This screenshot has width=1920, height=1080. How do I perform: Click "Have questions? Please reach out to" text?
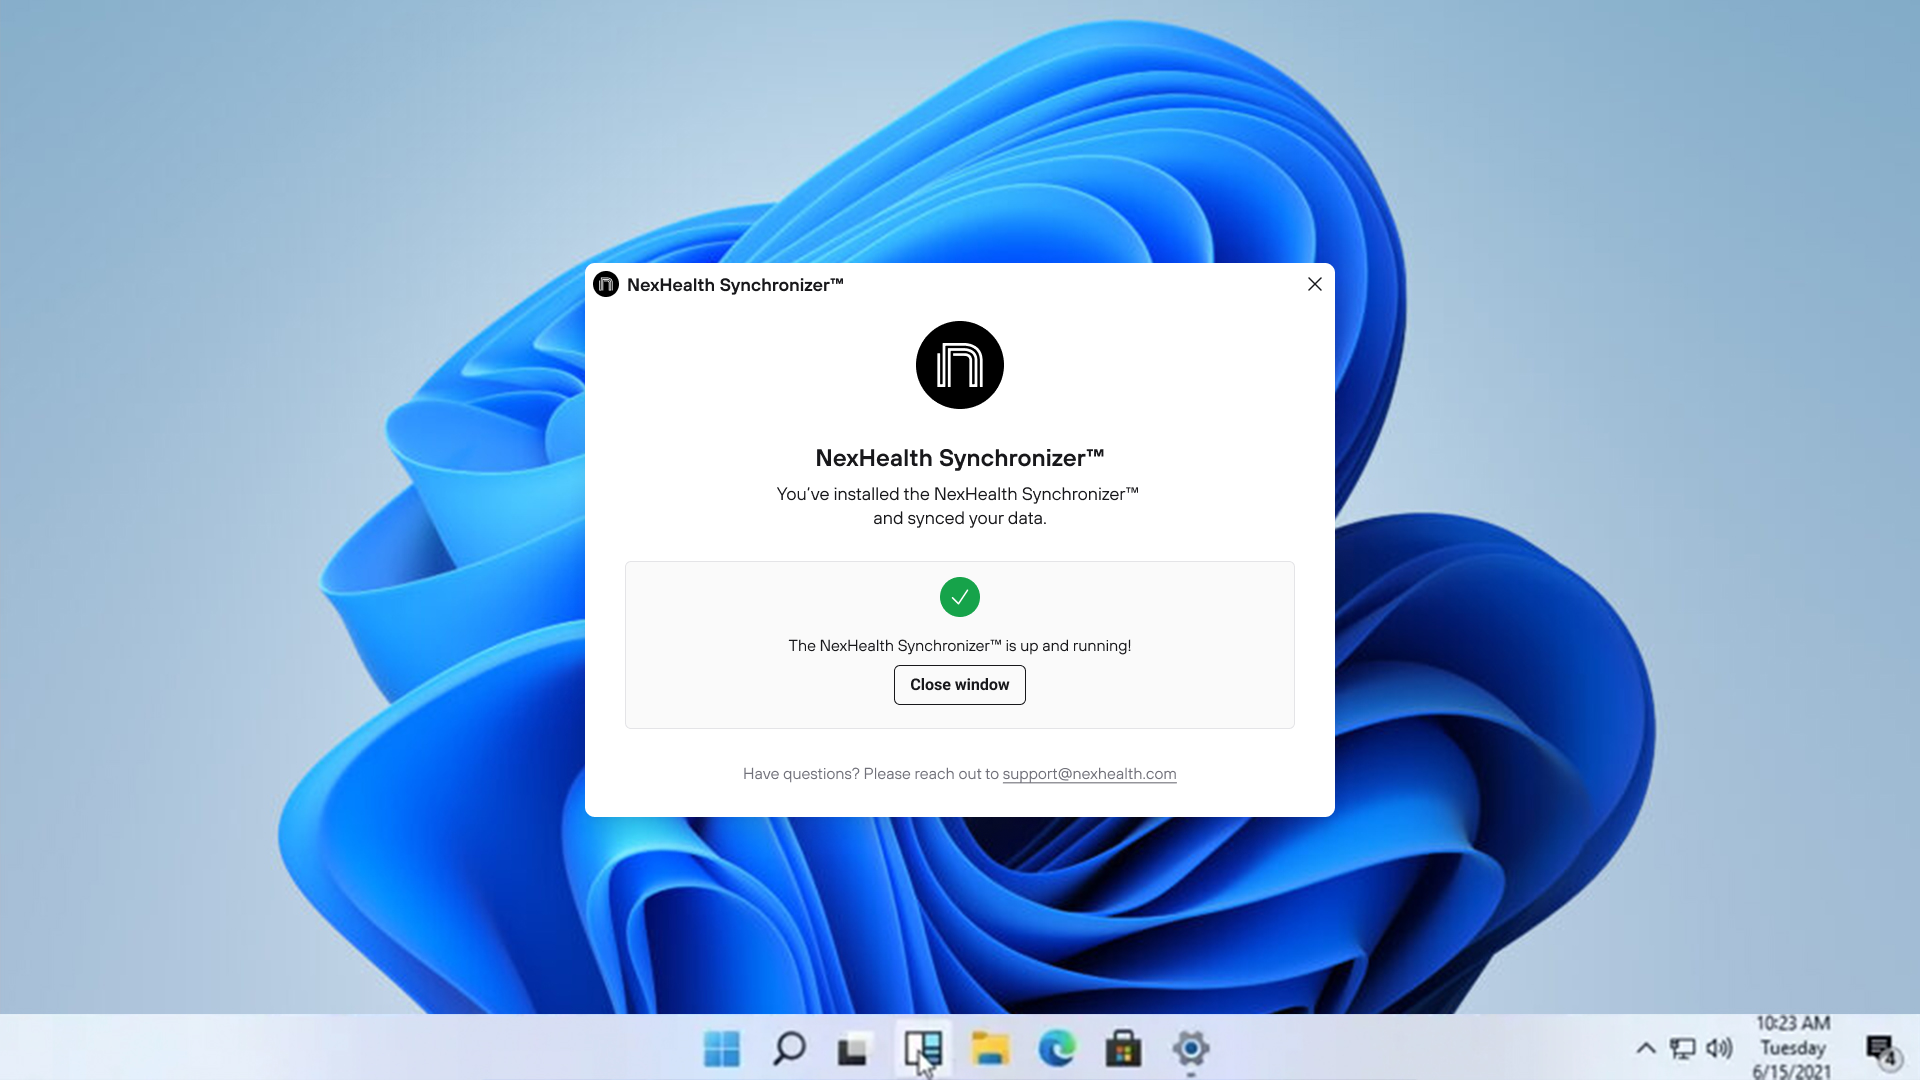click(871, 774)
